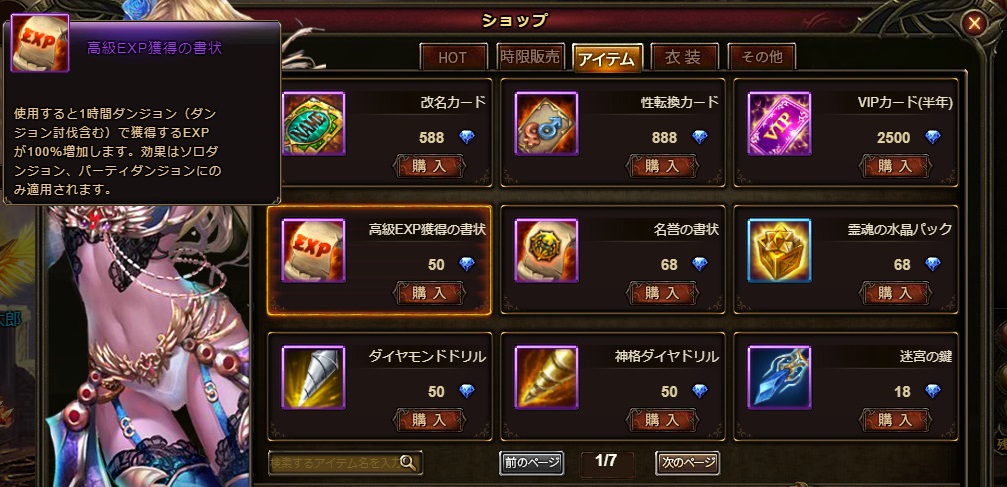Select the 迷宮の鍵 blue key icon
This screenshot has width=1007, height=487.
[x=779, y=378]
